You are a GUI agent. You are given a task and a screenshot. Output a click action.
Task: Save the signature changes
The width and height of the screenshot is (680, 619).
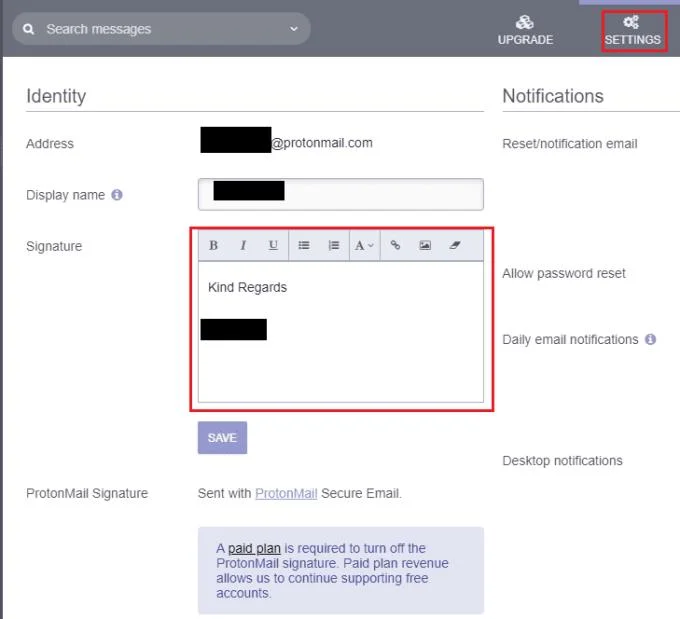pos(222,438)
